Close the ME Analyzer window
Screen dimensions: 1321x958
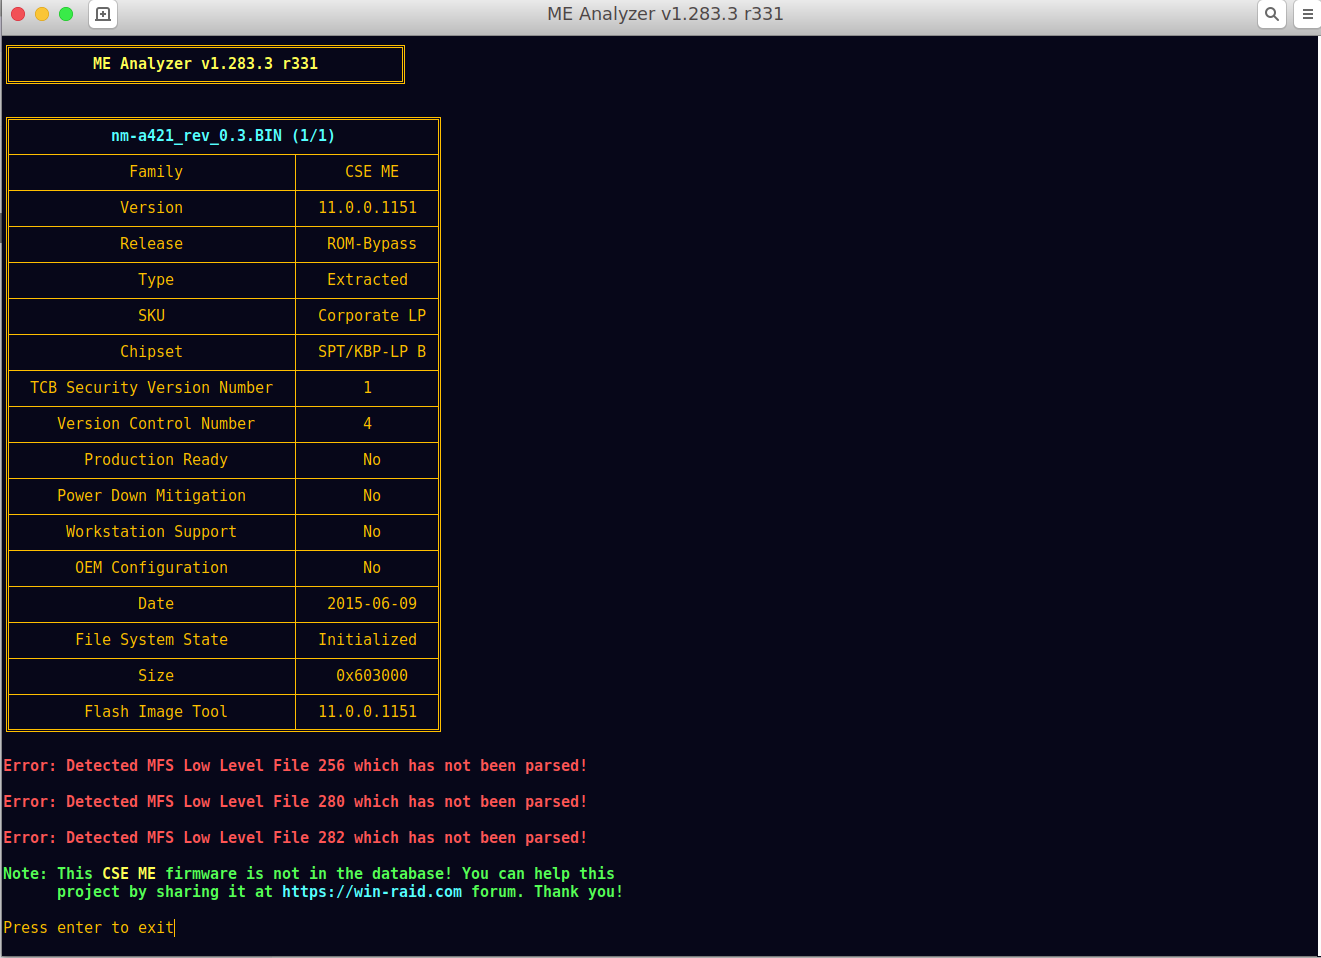[x=18, y=14]
